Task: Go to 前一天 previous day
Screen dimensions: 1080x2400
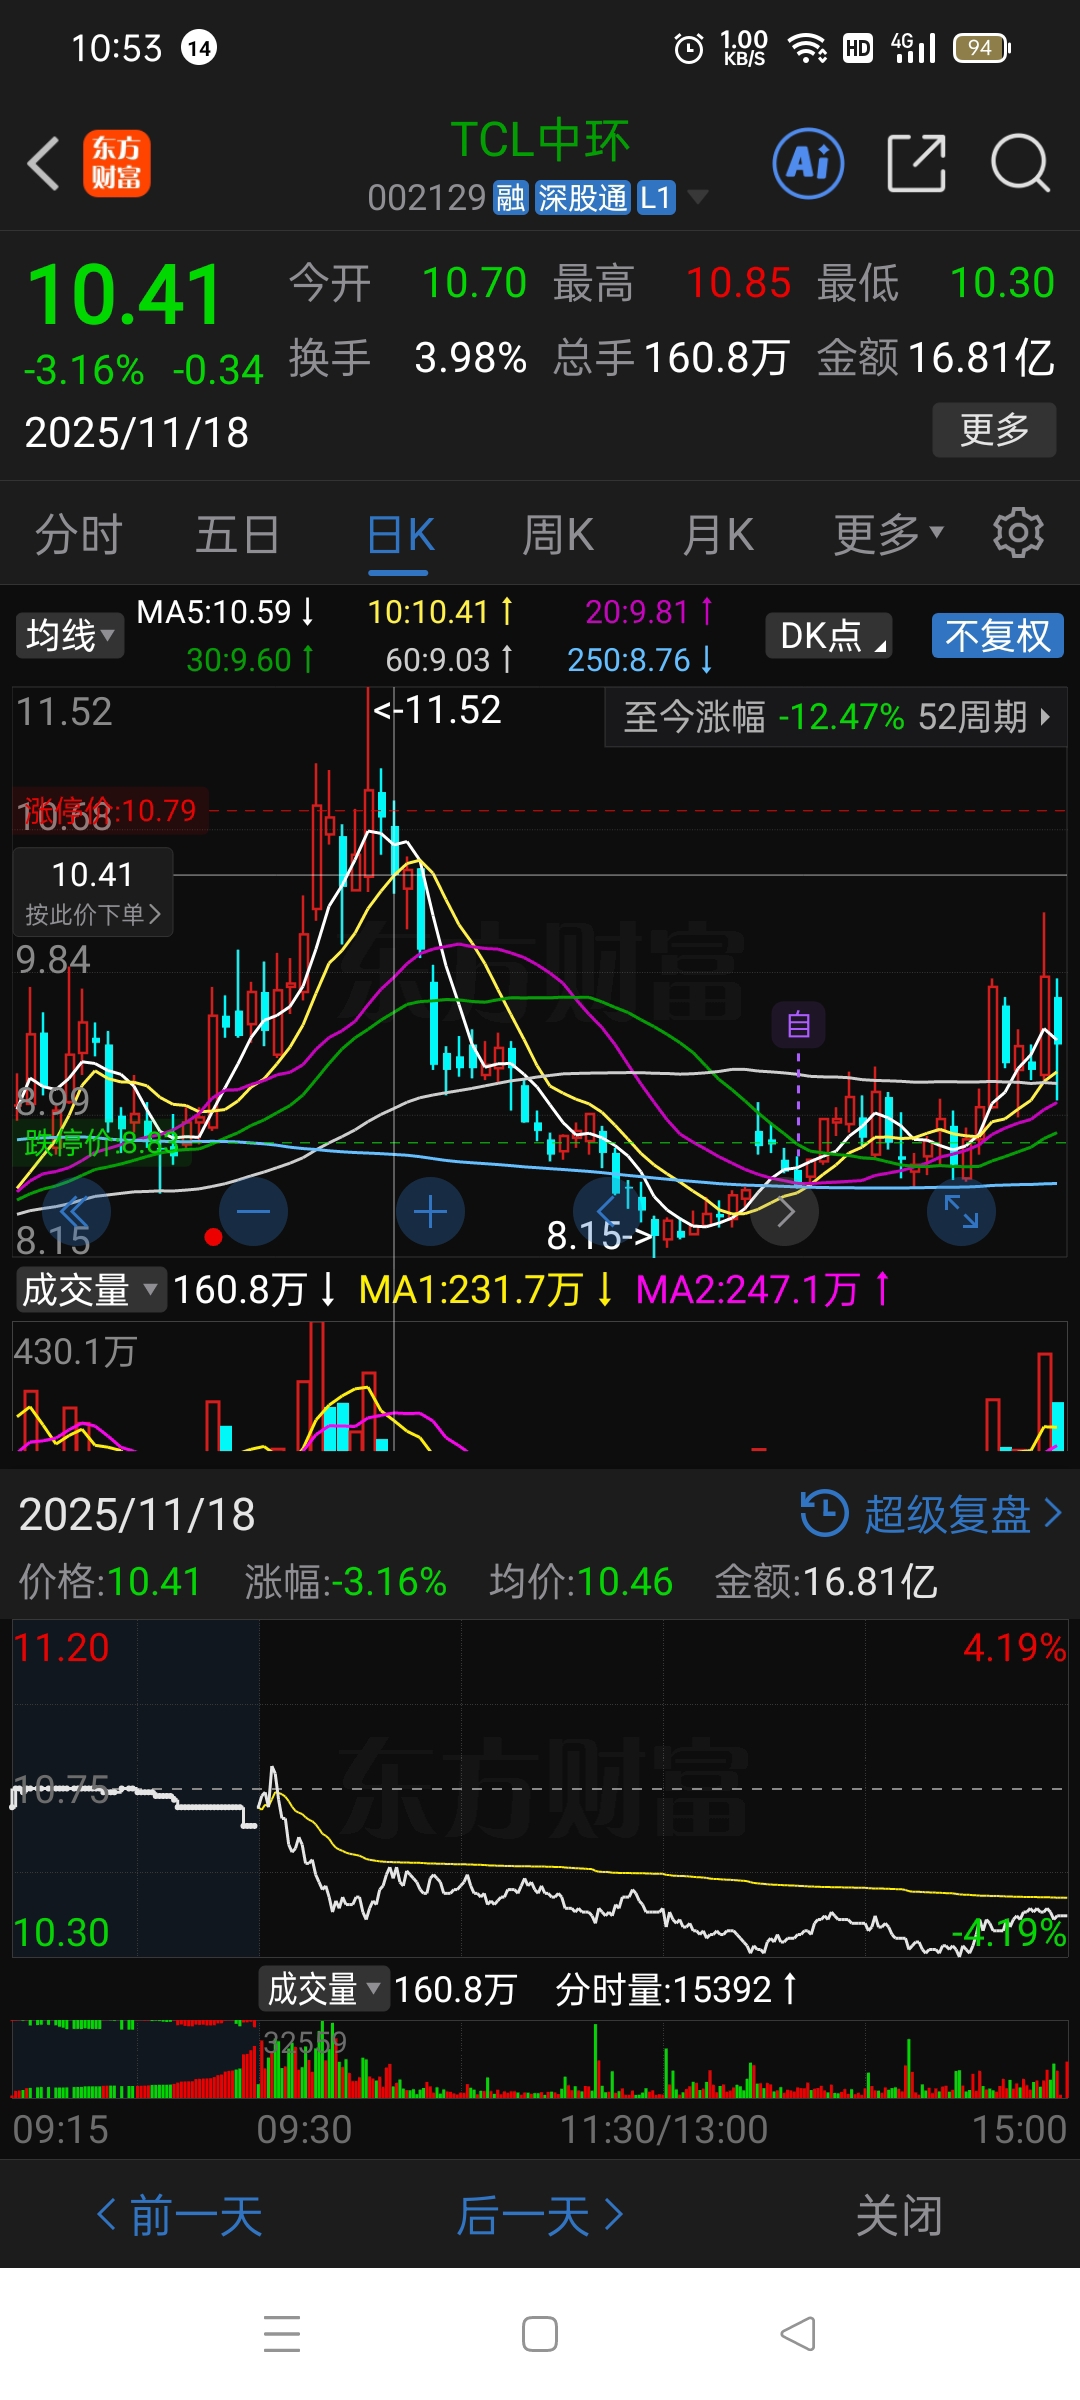Action: pos(180,2216)
